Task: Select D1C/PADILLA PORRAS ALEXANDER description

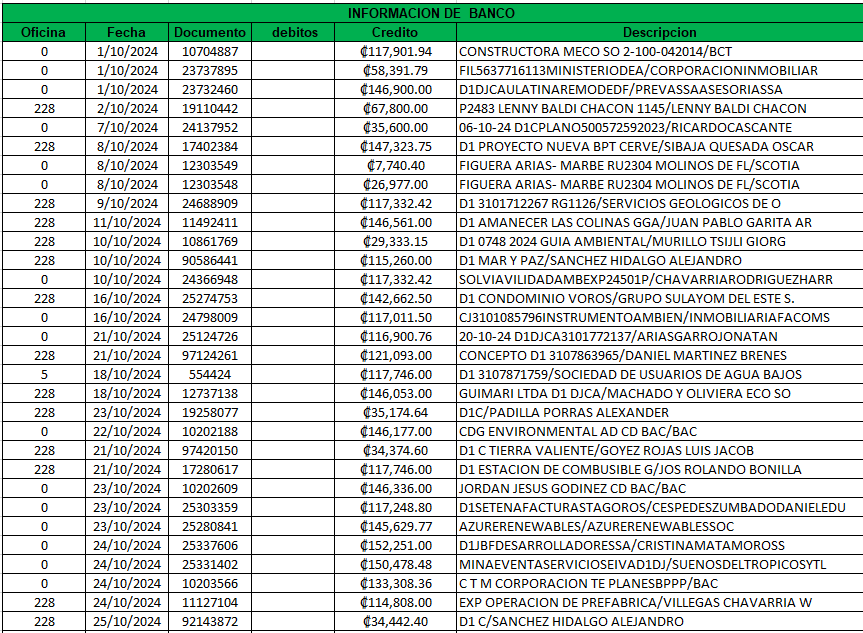Action: tap(660, 412)
